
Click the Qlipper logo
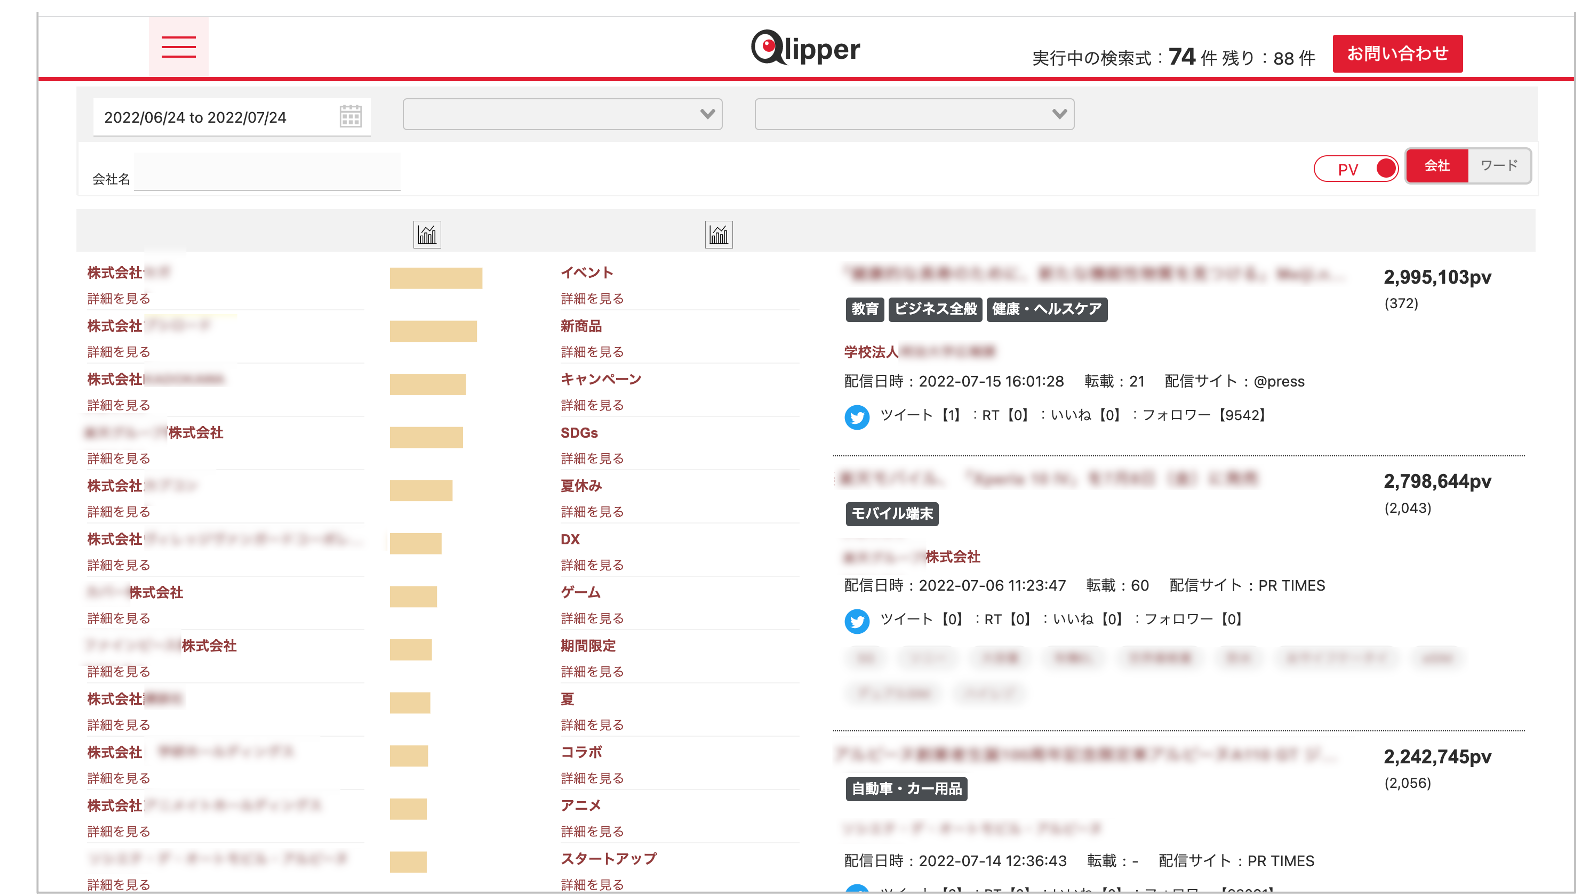[x=806, y=47]
